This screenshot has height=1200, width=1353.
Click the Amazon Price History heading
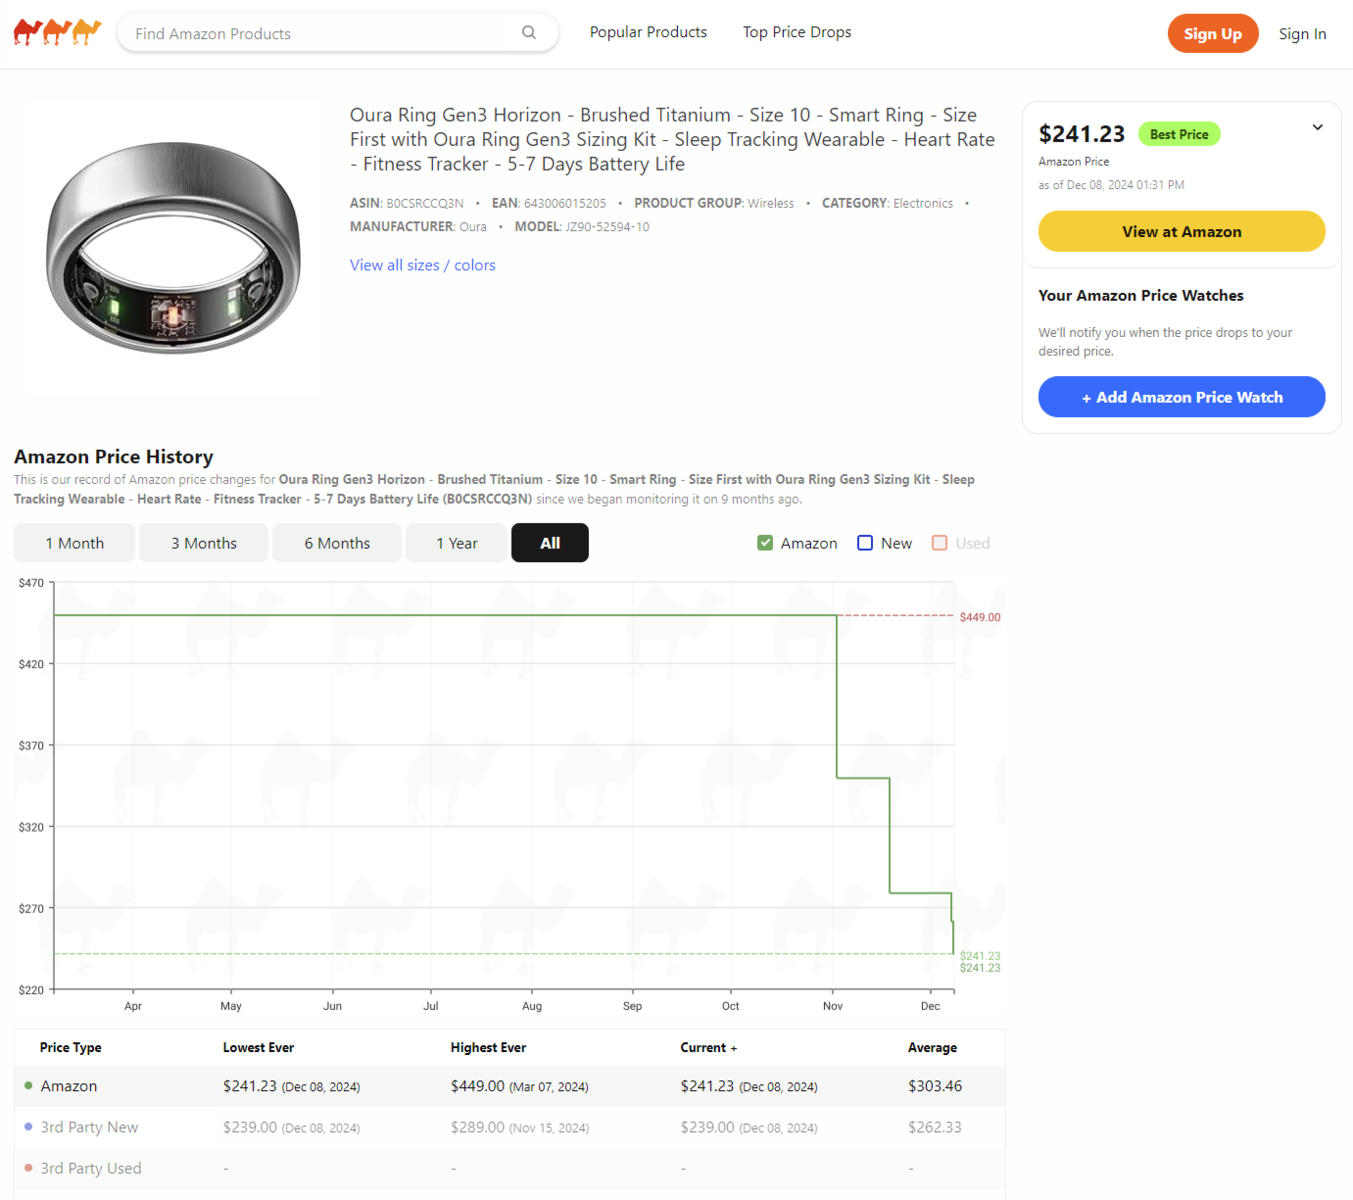click(113, 457)
